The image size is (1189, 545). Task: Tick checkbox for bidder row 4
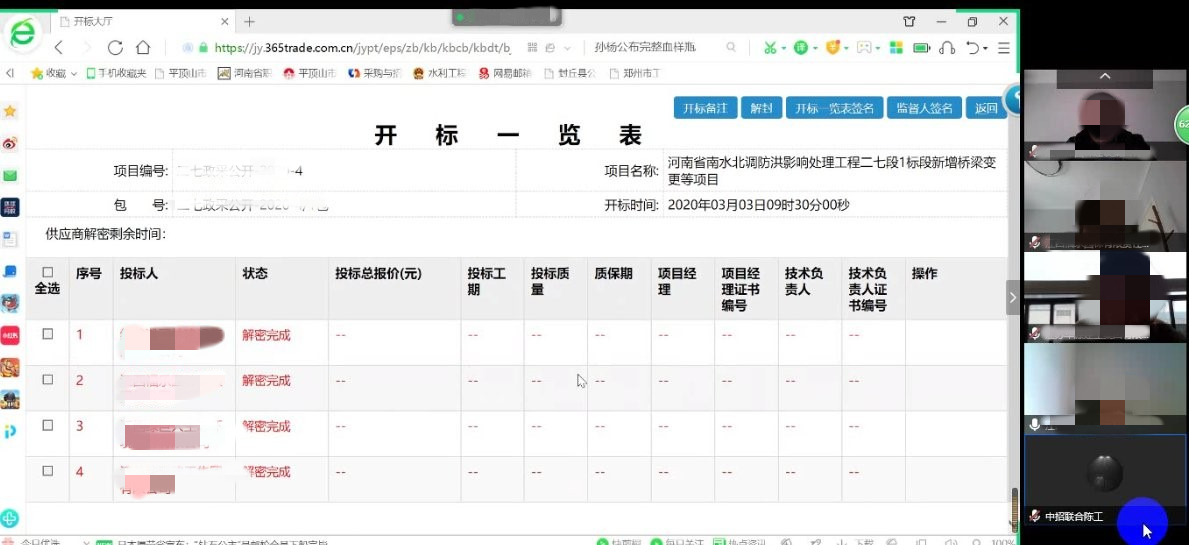48,471
